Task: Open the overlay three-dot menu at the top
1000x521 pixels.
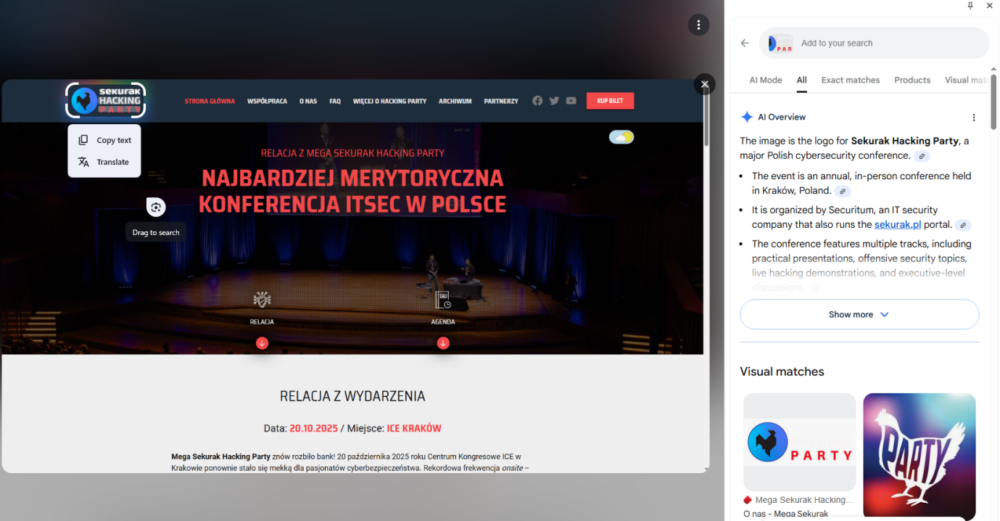Action: click(698, 25)
